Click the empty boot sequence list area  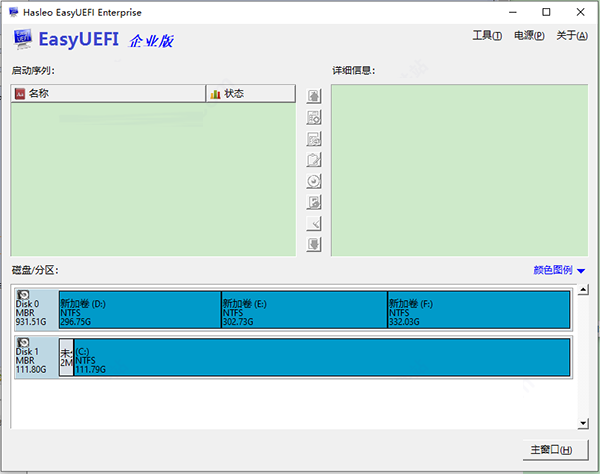(x=153, y=179)
